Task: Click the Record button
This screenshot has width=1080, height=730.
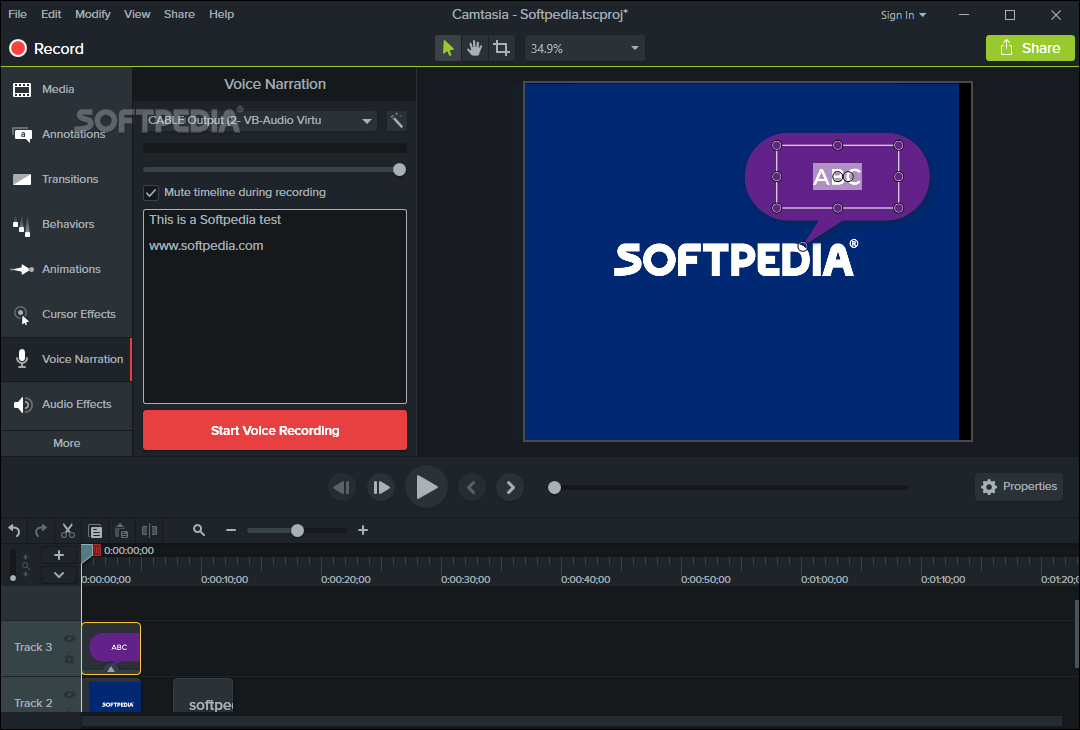Action: click(x=47, y=48)
